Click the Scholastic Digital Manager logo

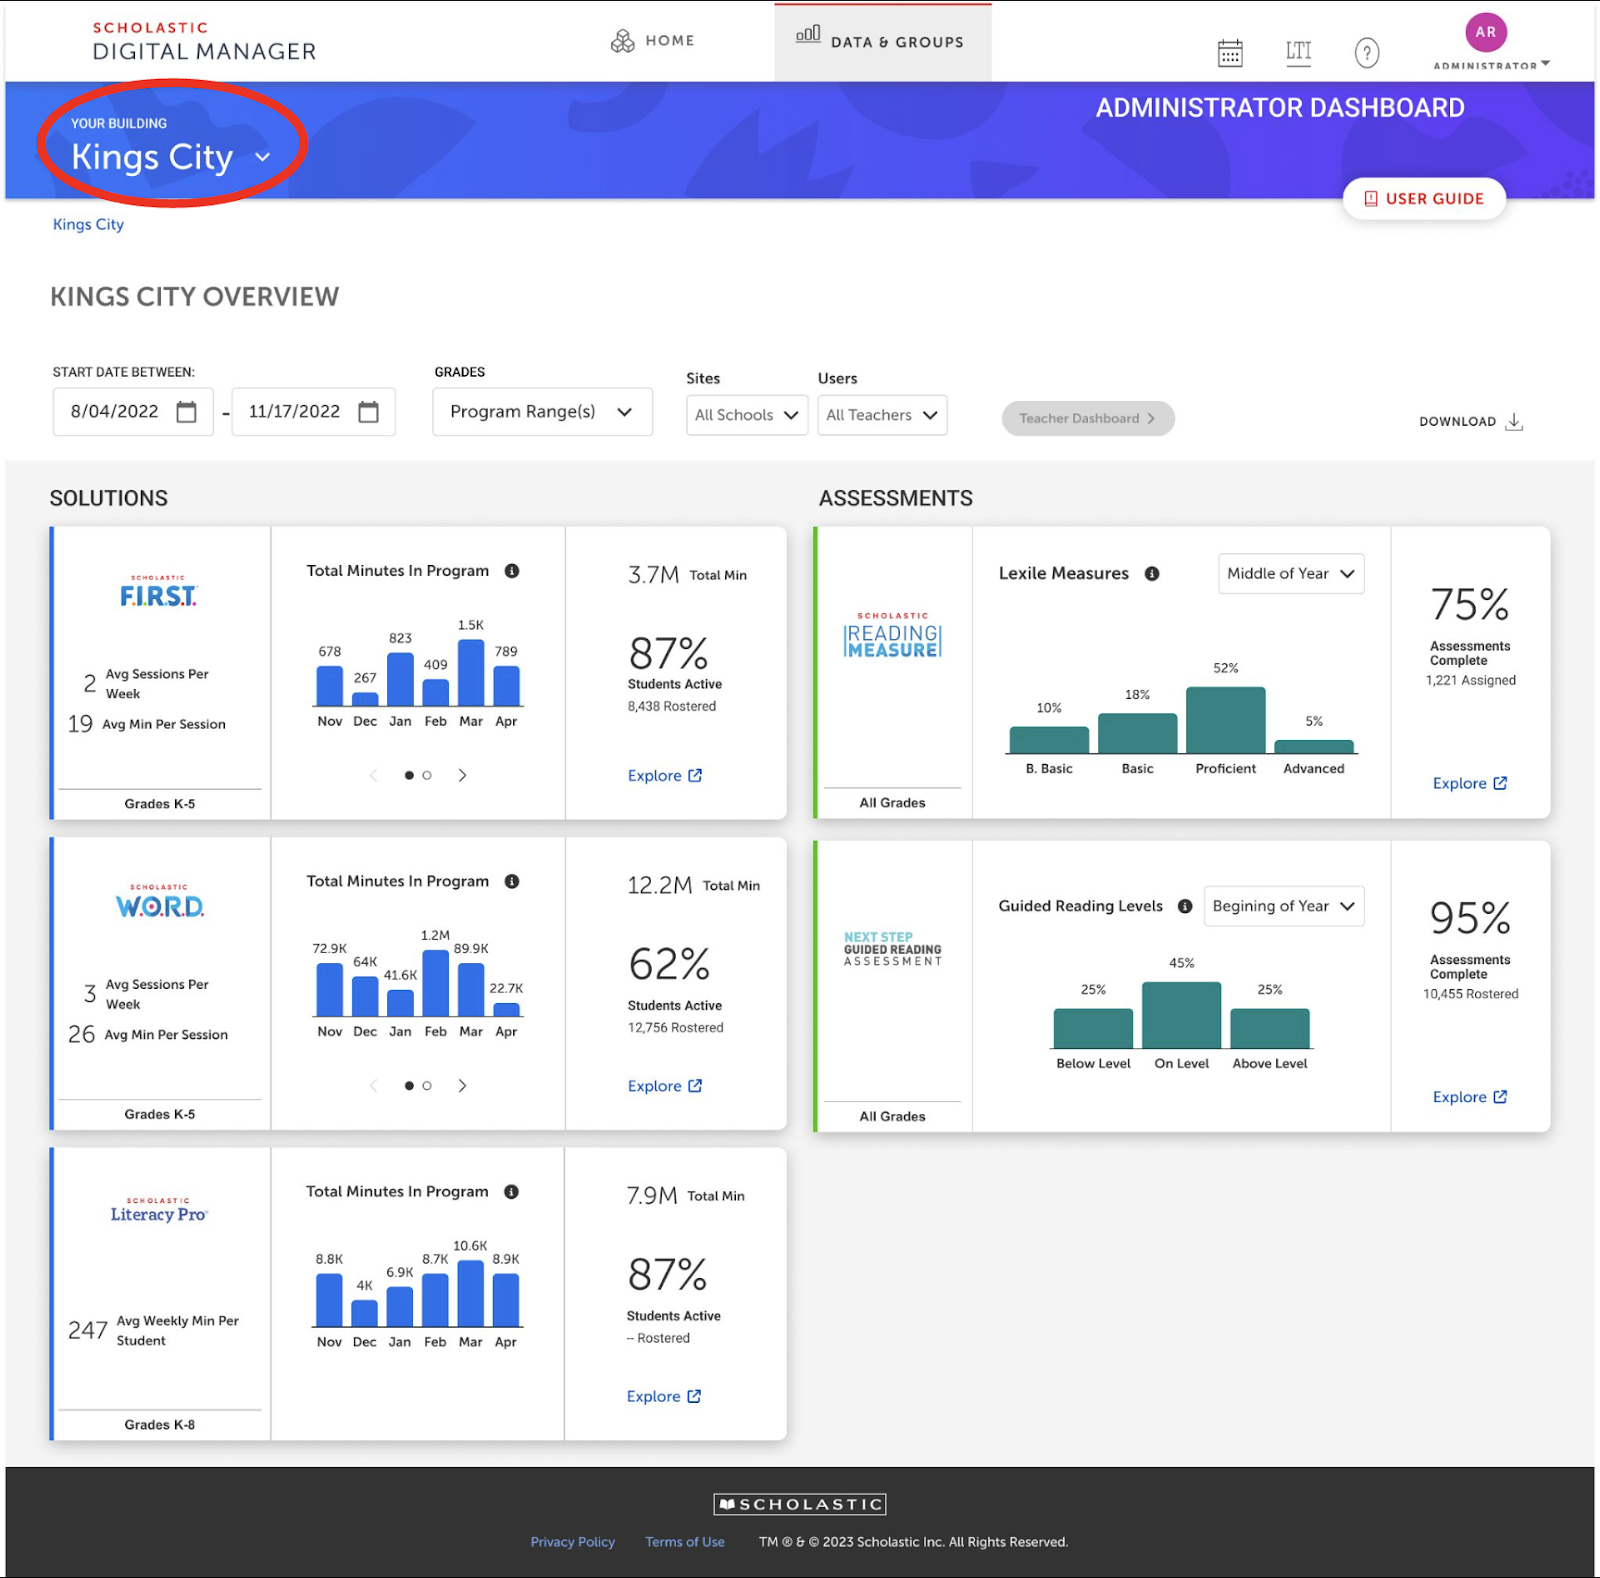(x=204, y=42)
